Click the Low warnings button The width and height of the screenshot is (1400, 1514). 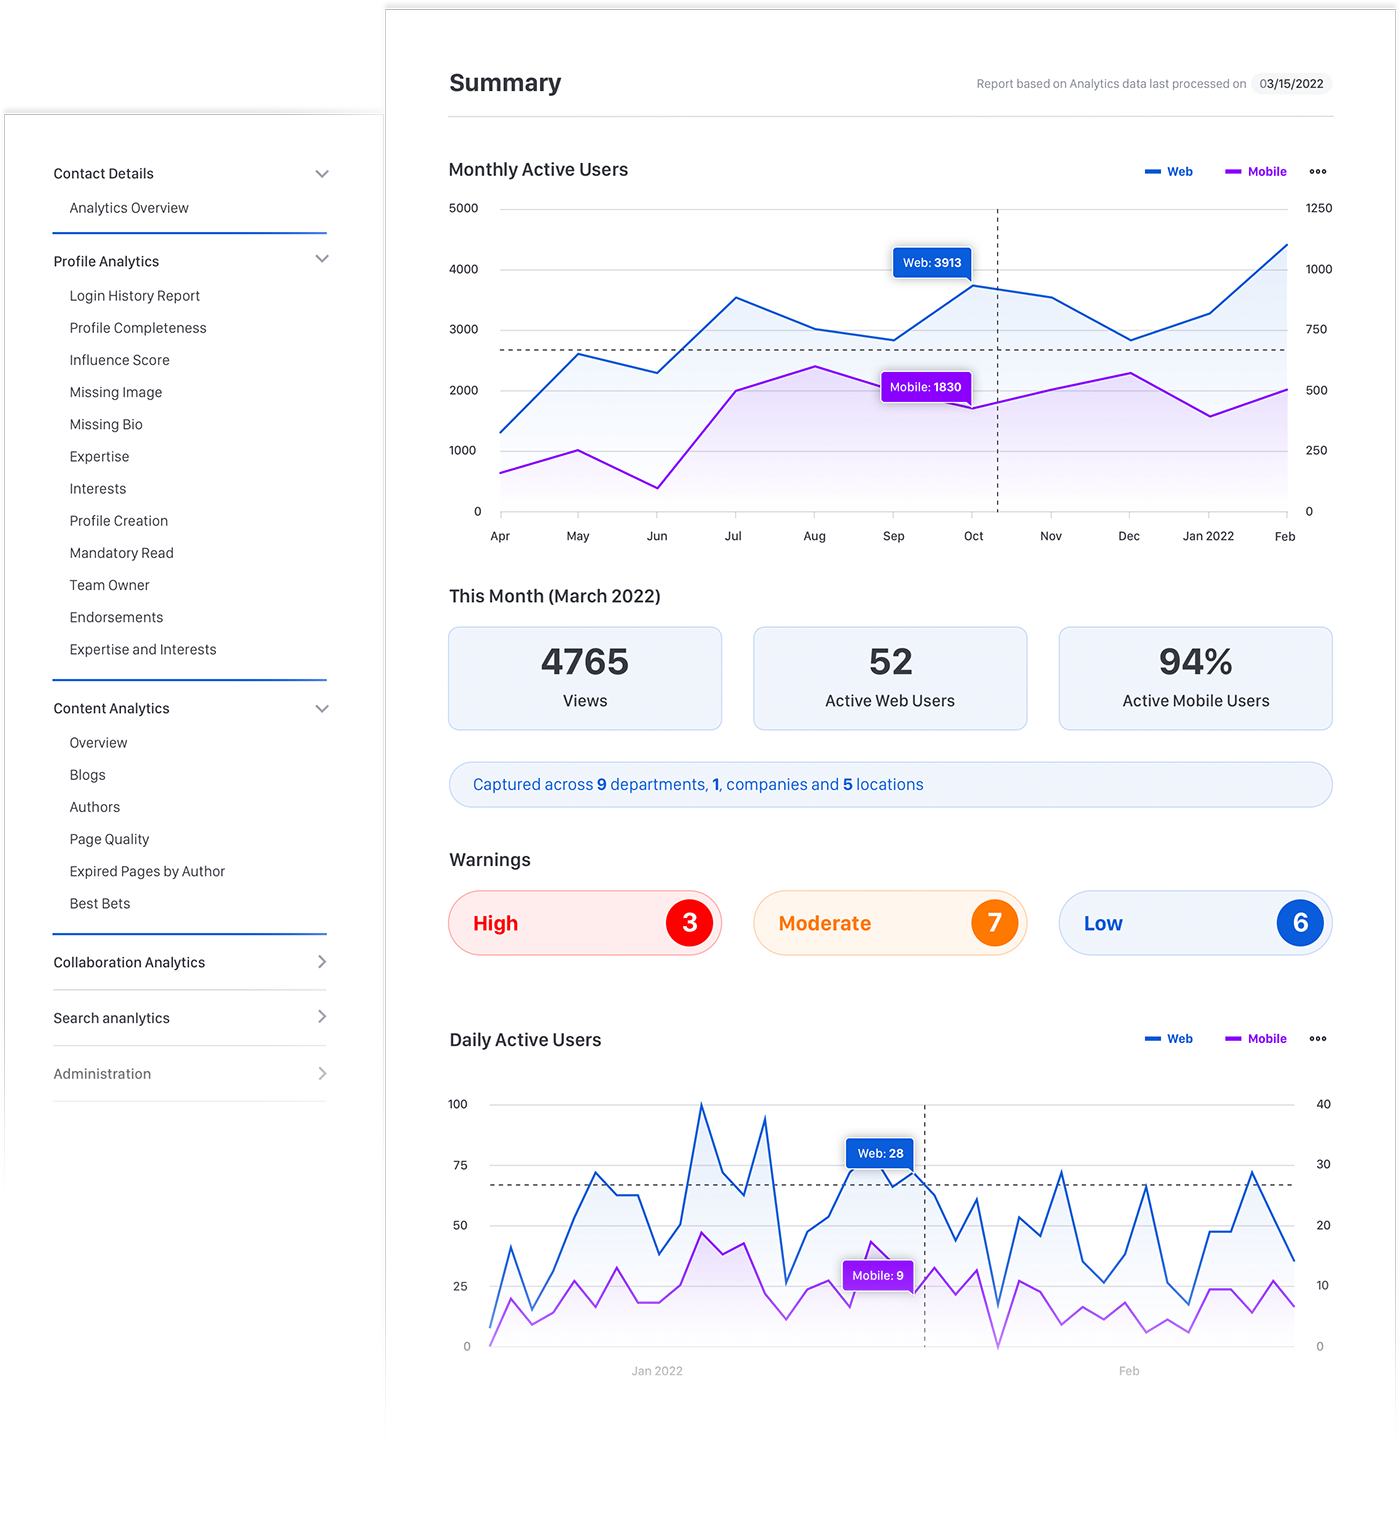click(1196, 923)
